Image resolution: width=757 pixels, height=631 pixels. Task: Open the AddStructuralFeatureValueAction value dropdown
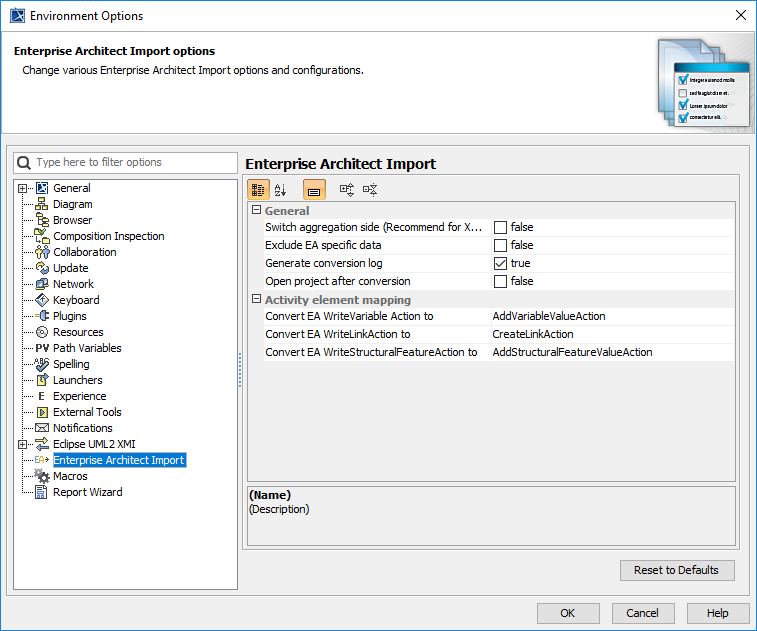pyautogui.click(x=612, y=352)
